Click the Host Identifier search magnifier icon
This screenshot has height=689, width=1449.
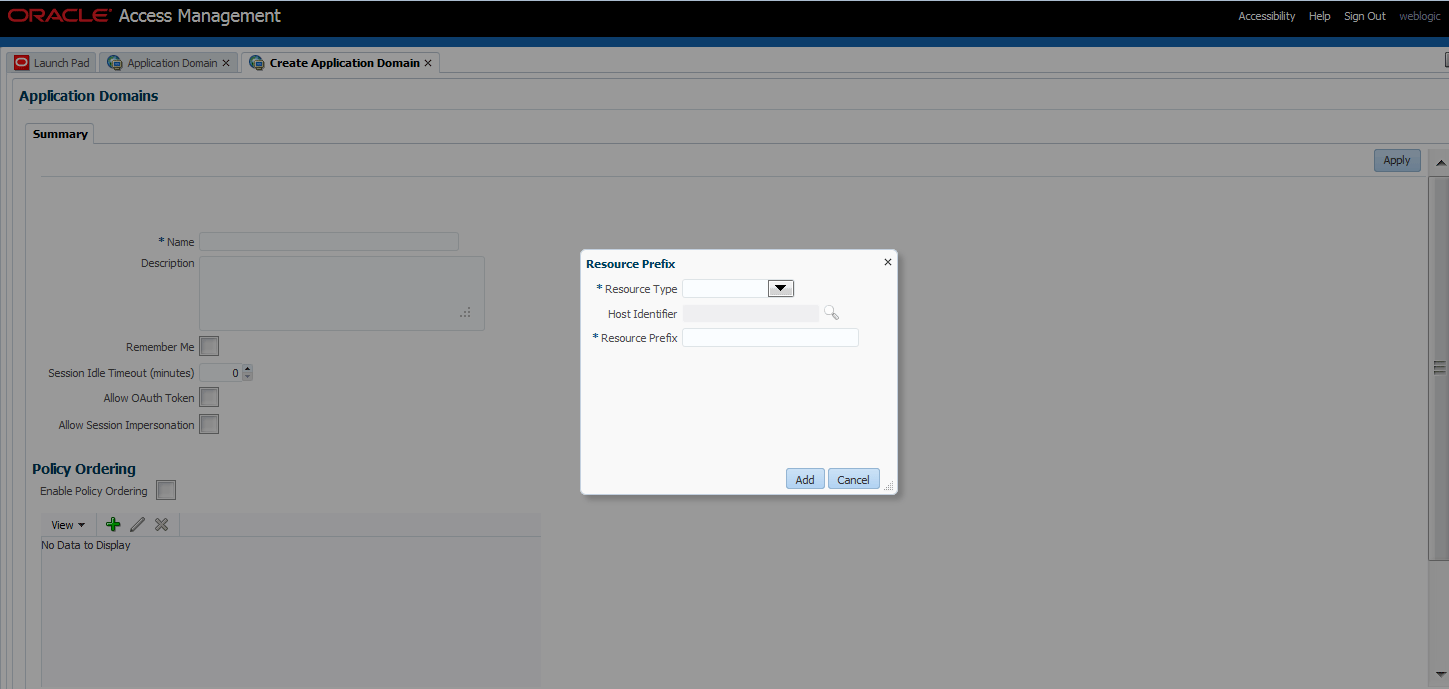tap(831, 313)
